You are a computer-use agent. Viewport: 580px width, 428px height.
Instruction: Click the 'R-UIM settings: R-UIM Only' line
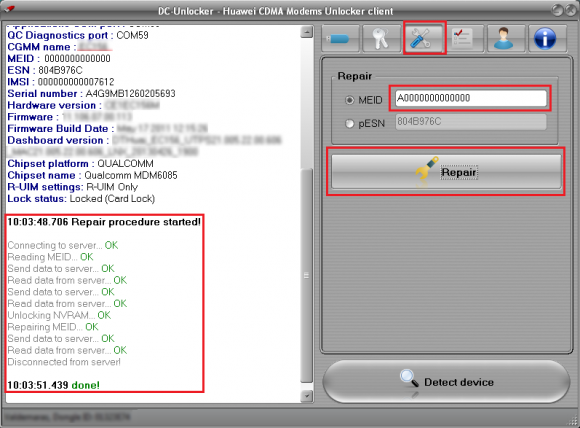(72, 187)
